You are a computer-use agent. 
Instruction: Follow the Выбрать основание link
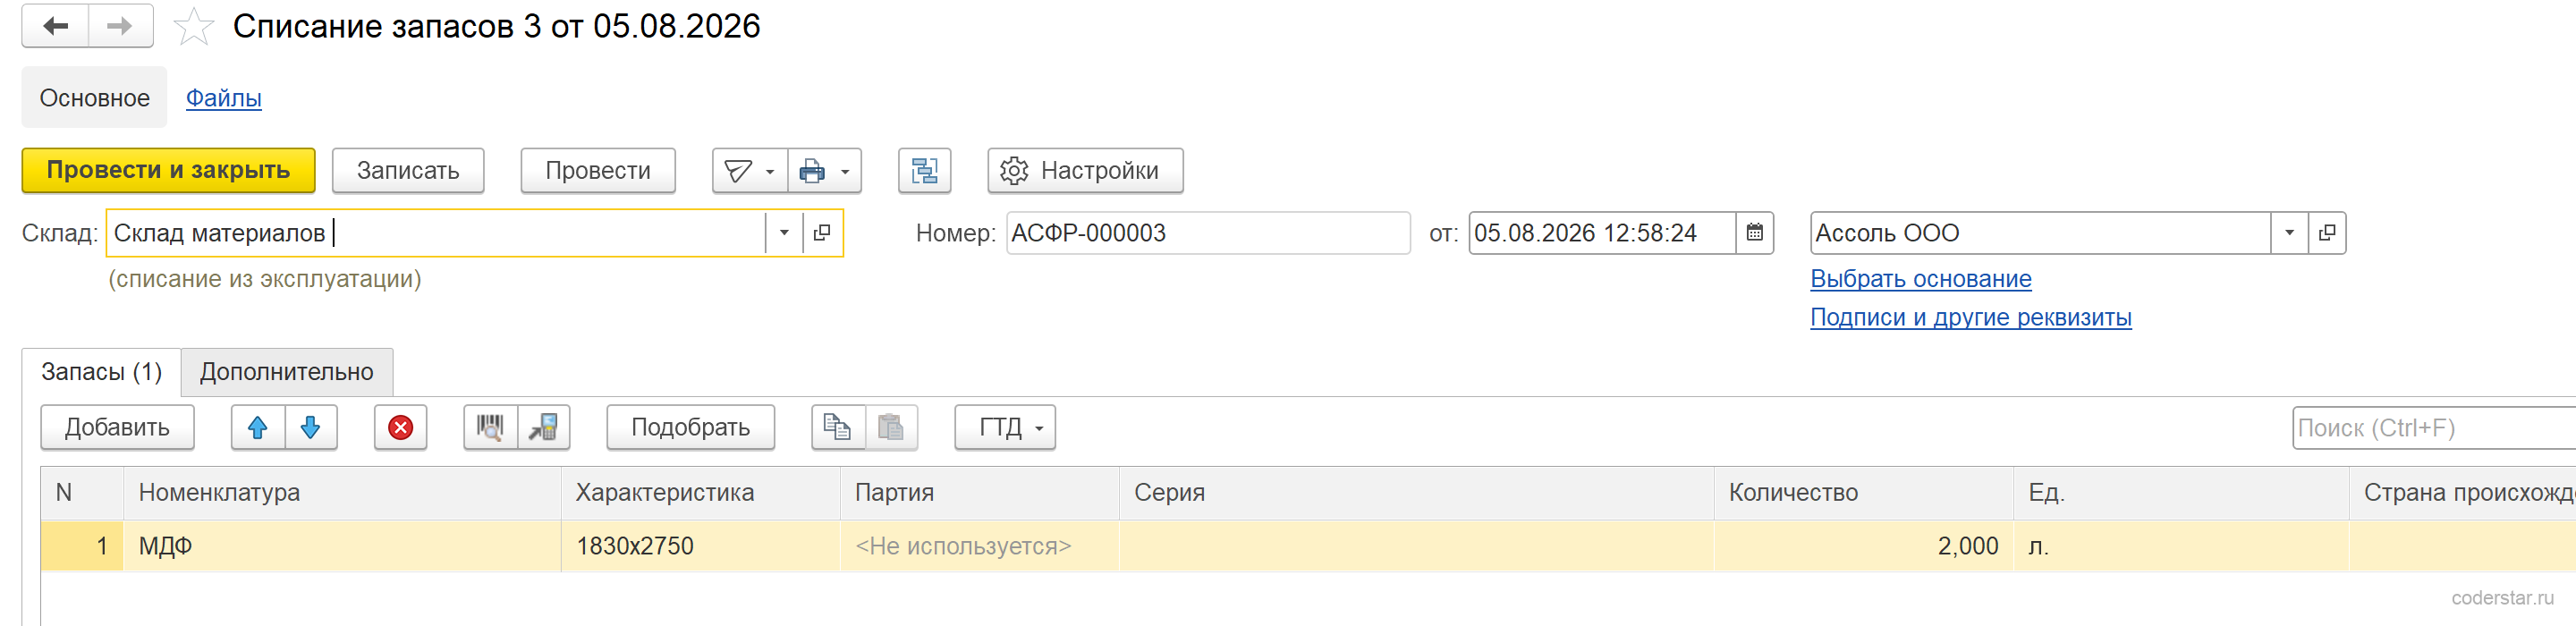(1920, 279)
